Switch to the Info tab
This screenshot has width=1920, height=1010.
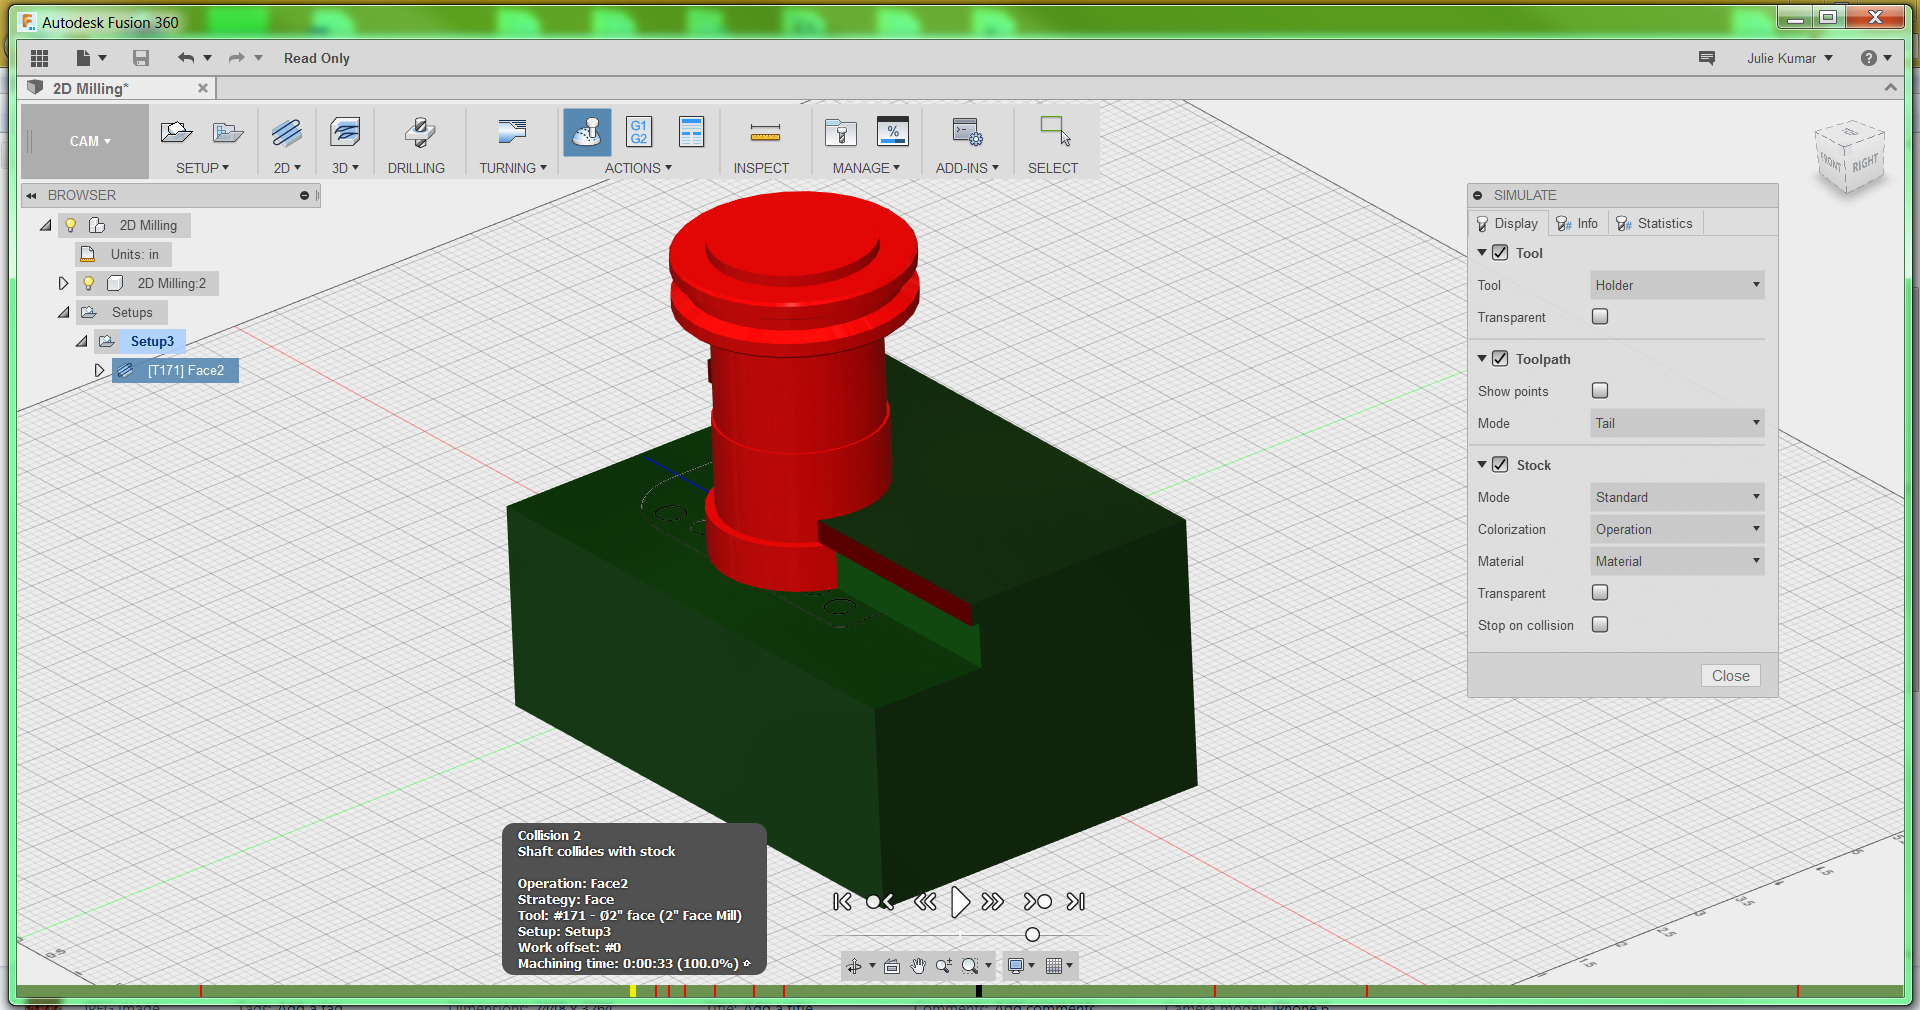click(x=1578, y=223)
